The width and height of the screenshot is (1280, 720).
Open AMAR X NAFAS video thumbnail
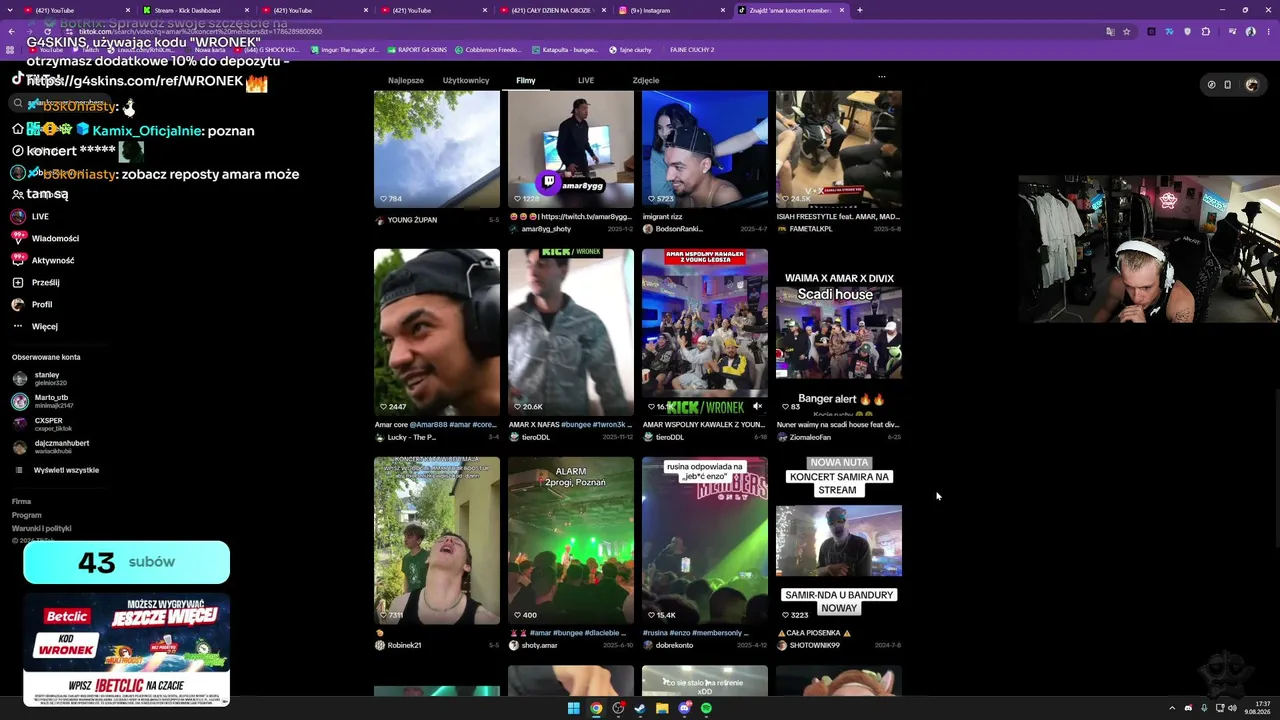571,332
